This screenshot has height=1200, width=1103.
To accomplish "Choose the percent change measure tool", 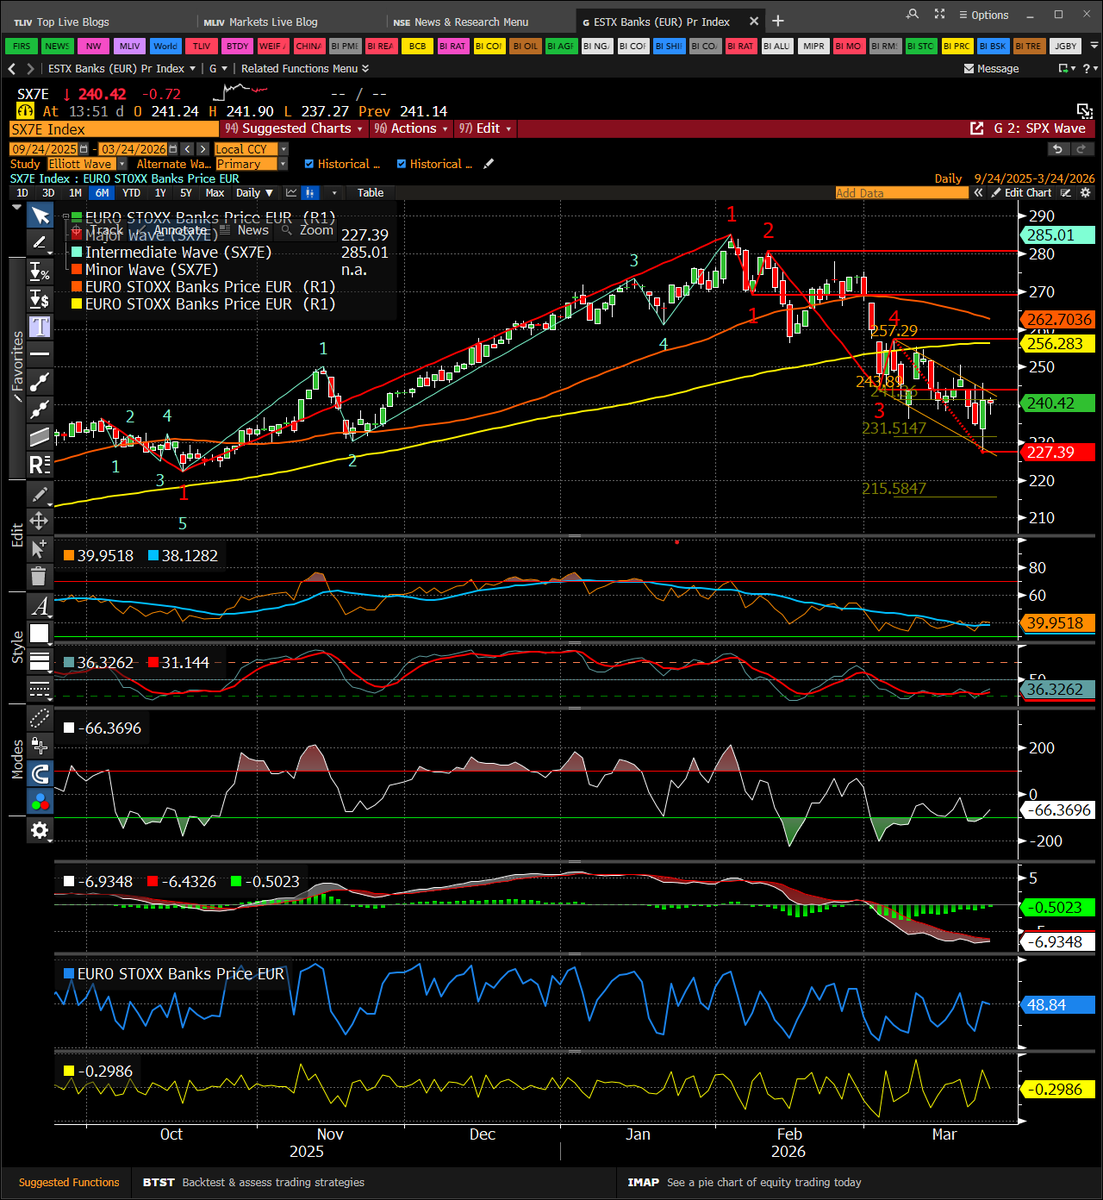I will [39, 271].
